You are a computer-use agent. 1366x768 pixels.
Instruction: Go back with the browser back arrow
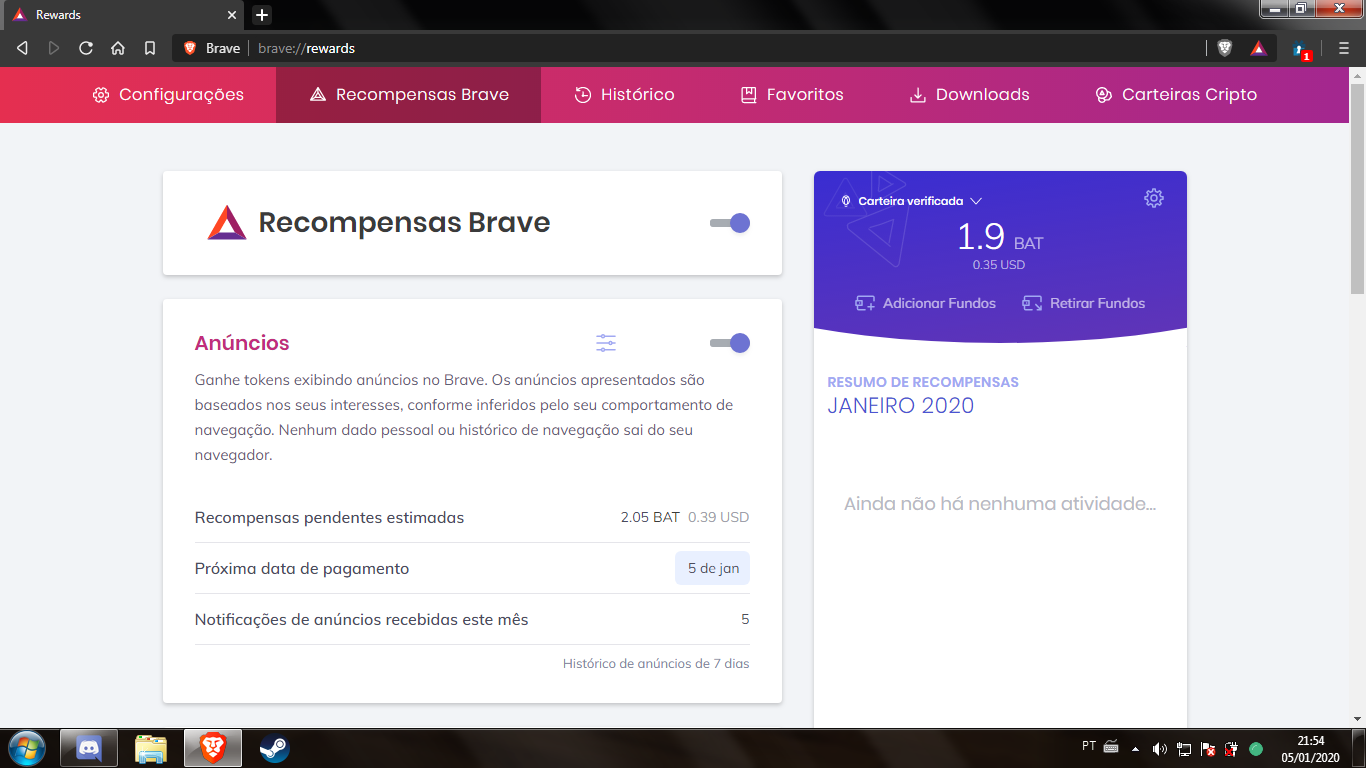point(23,48)
